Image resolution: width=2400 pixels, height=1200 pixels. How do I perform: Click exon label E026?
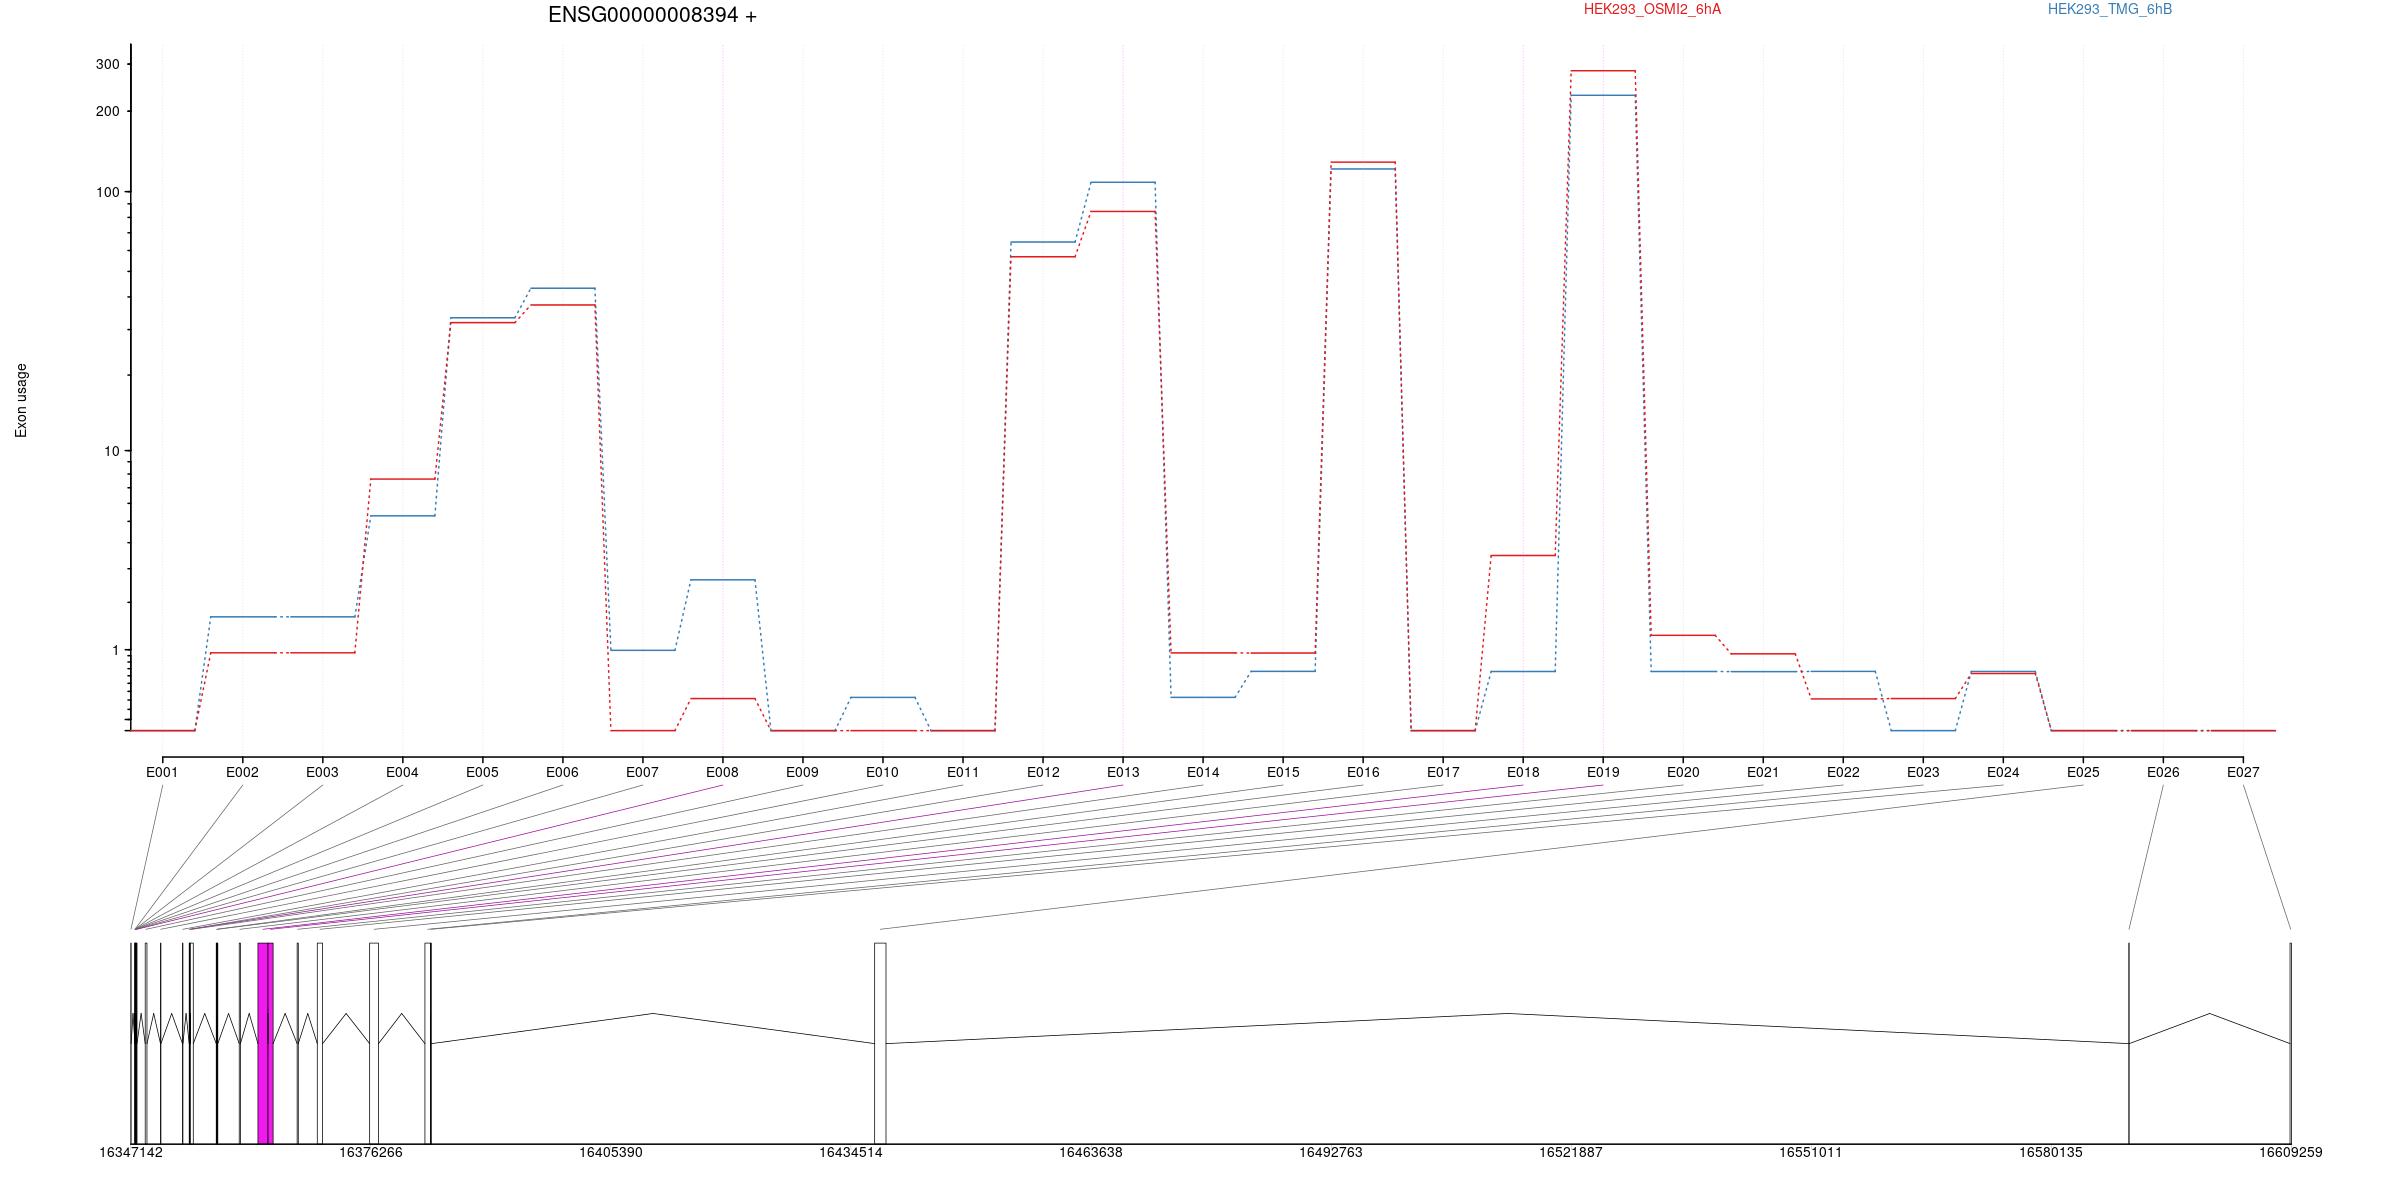[2163, 772]
